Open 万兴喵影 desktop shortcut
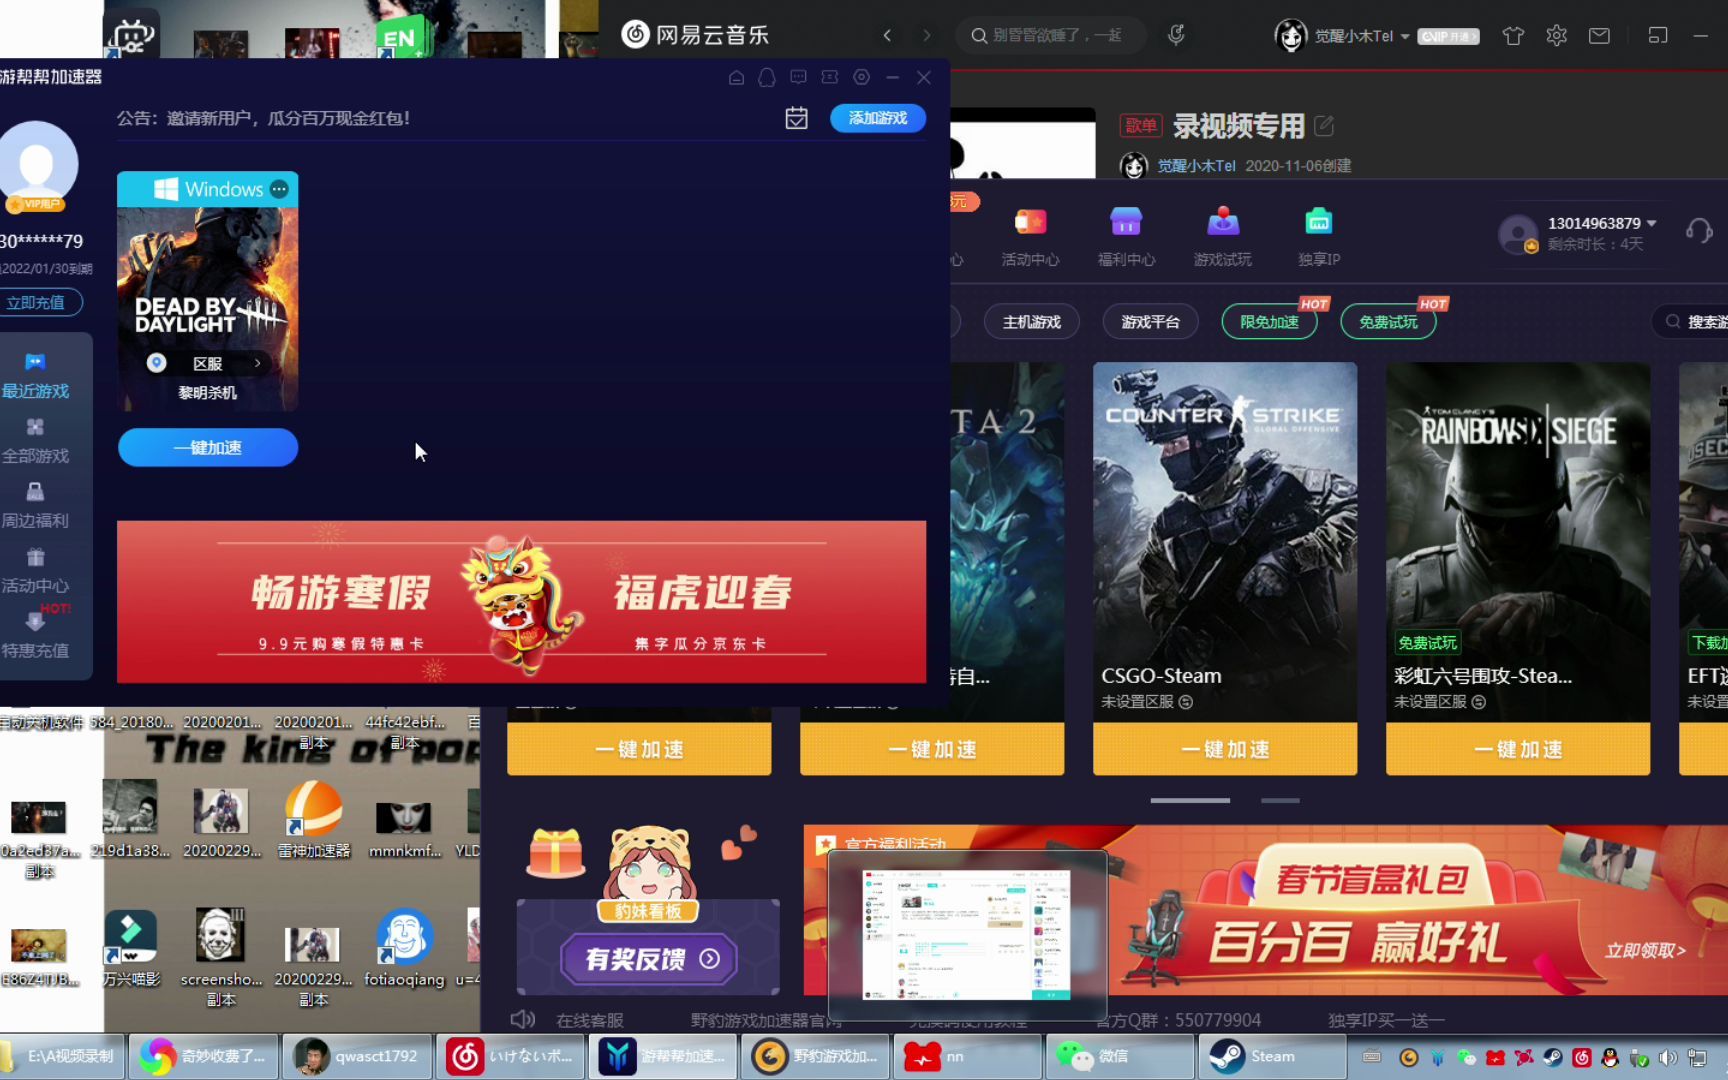 131,949
